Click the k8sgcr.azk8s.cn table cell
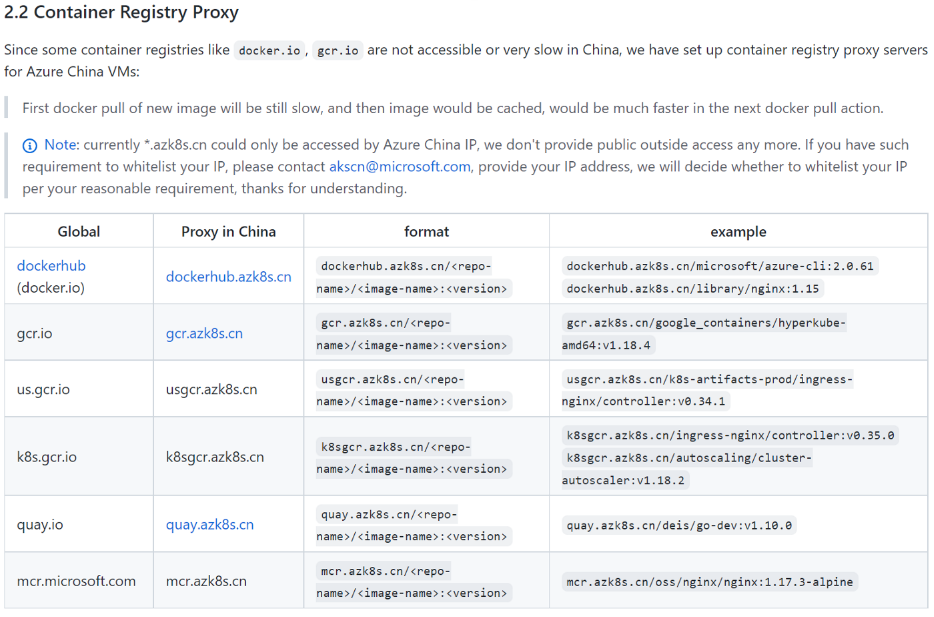Screen dimensions: 934x617 tap(229, 457)
